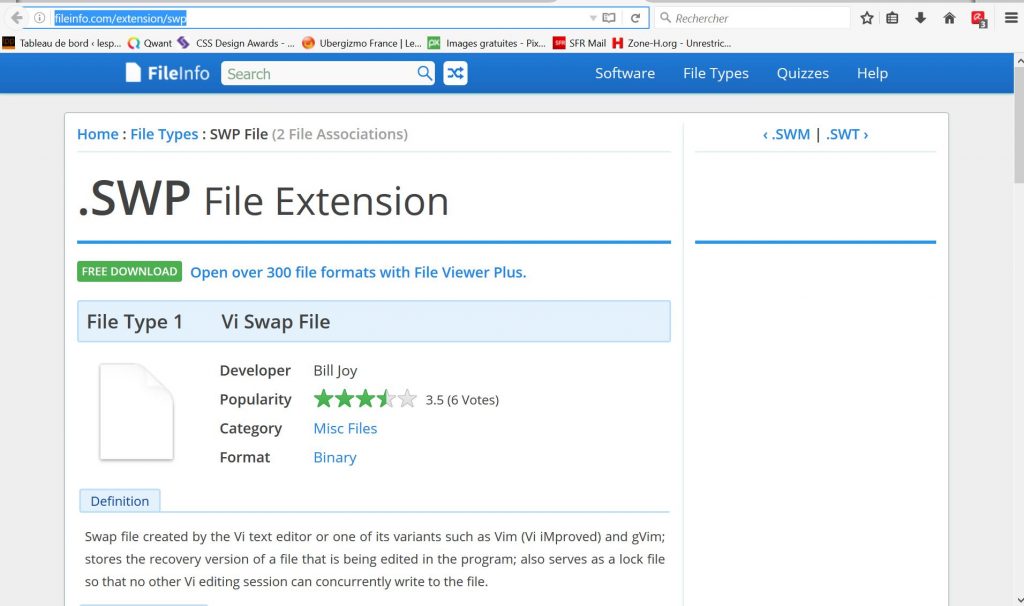Viewport: 1024px width, 606px height.
Task: Toggle reader view icon in address bar
Action: (x=609, y=18)
